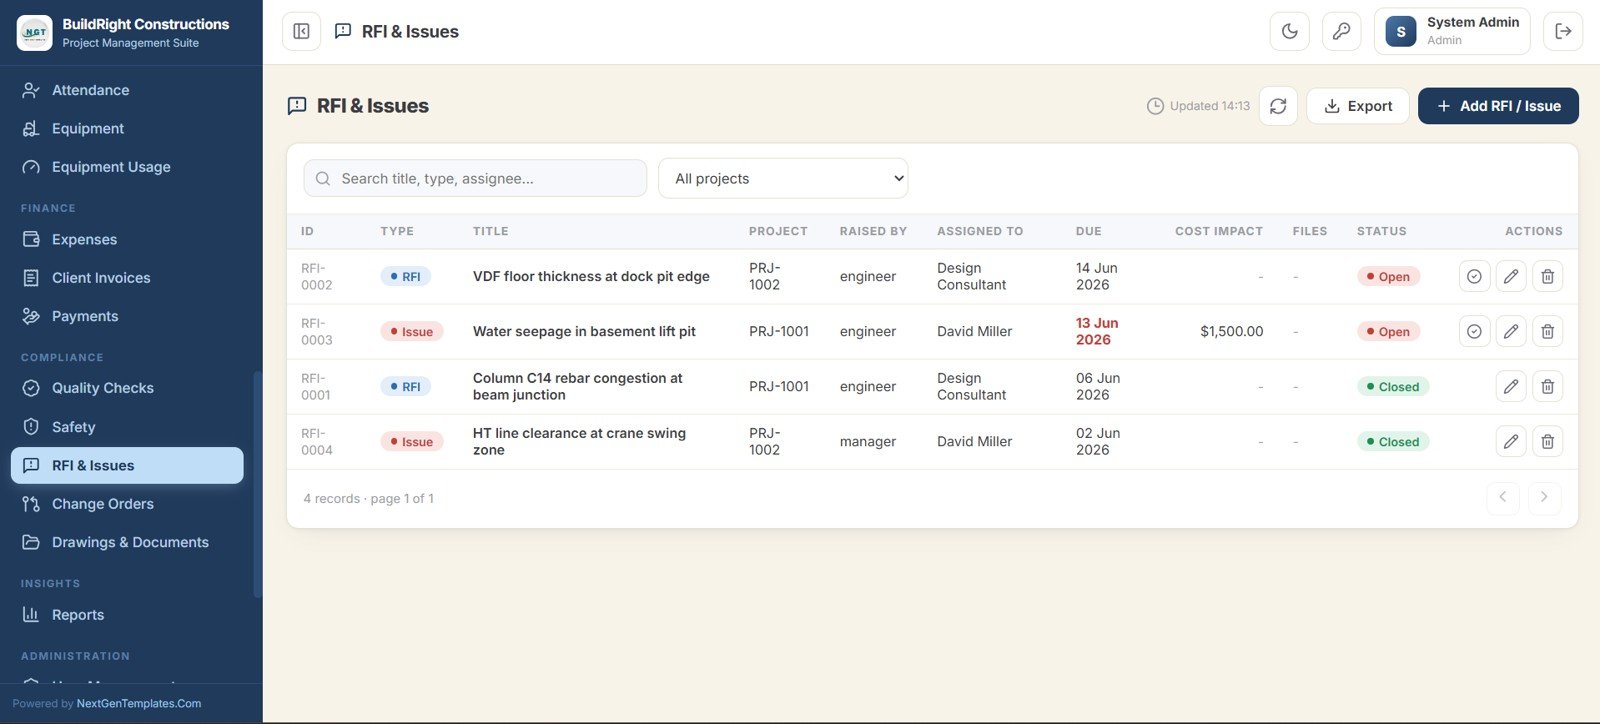The width and height of the screenshot is (1600, 724).
Task: Click the System Admin user profile
Action: click(1452, 31)
